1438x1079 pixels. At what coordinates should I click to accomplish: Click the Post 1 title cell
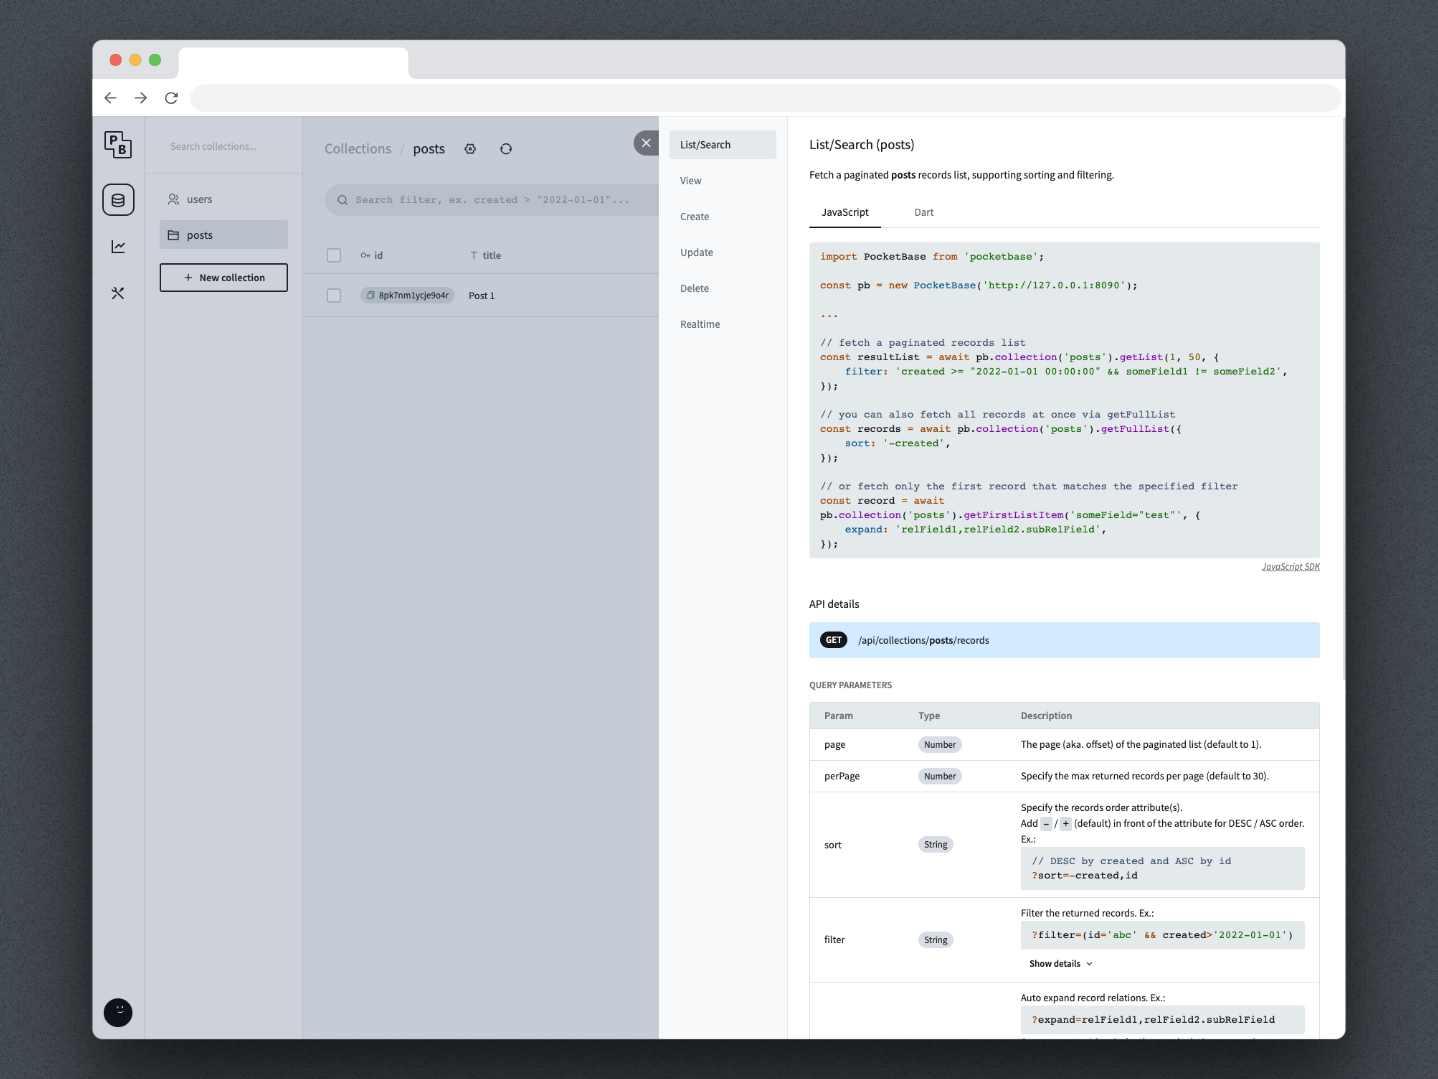coord(481,295)
